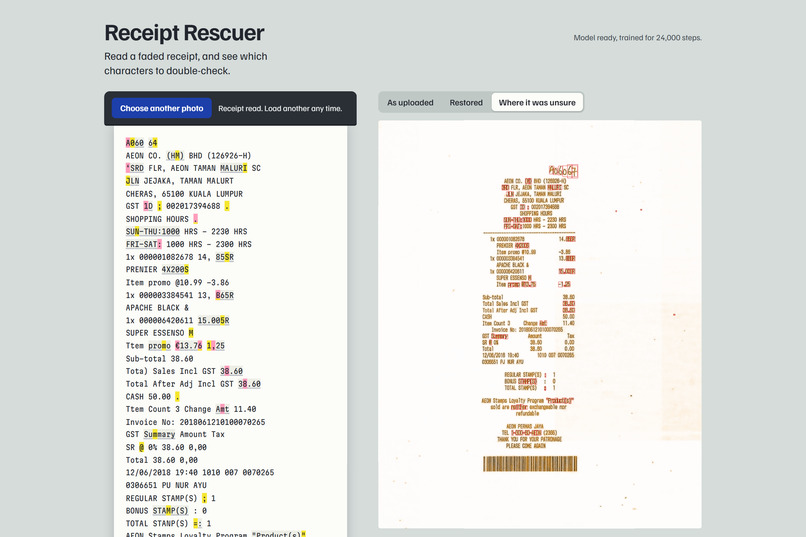Click the 'CASH 50.00' line
The image size is (806, 537).
point(152,397)
